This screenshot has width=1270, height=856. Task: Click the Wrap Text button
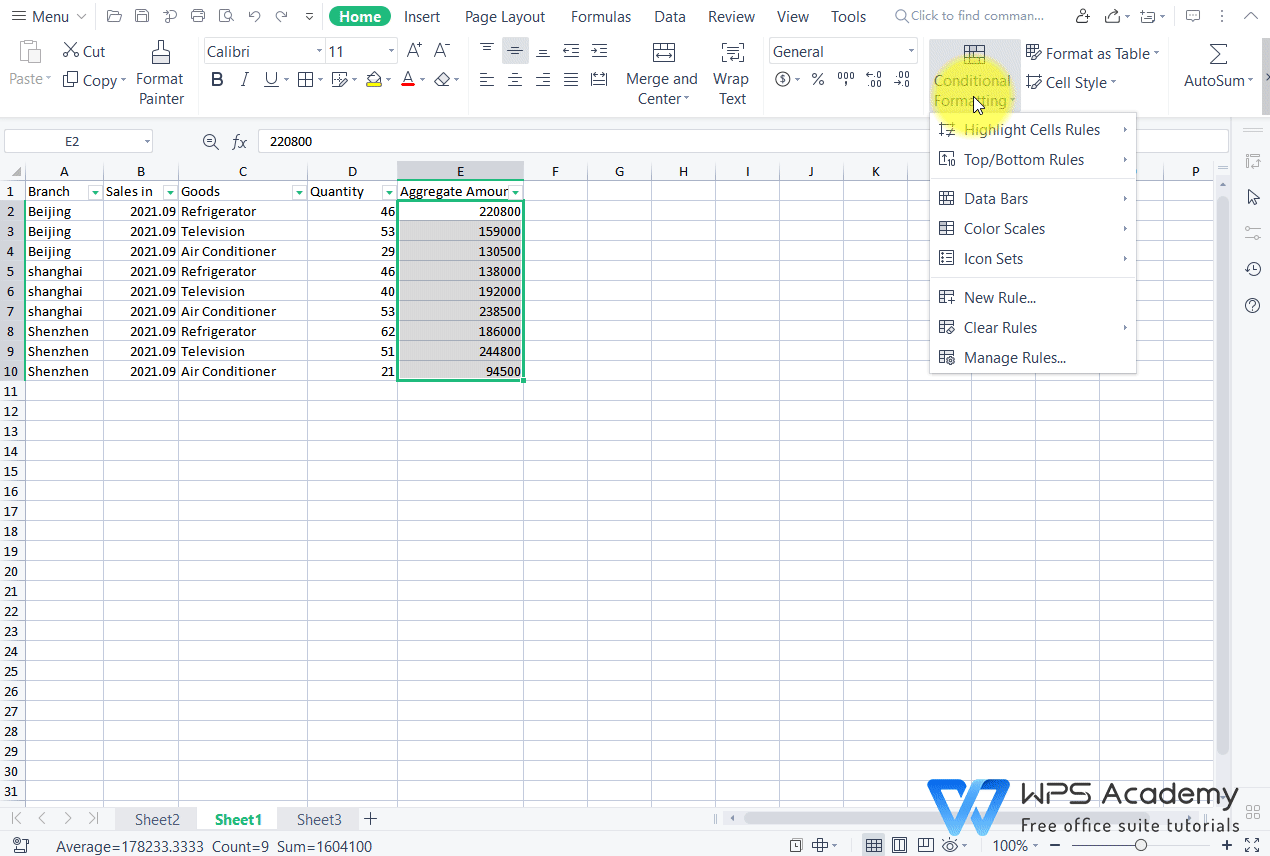(x=732, y=73)
